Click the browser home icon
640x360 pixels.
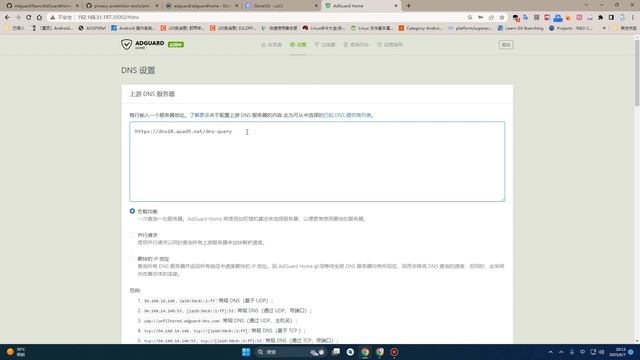click(x=39, y=17)
